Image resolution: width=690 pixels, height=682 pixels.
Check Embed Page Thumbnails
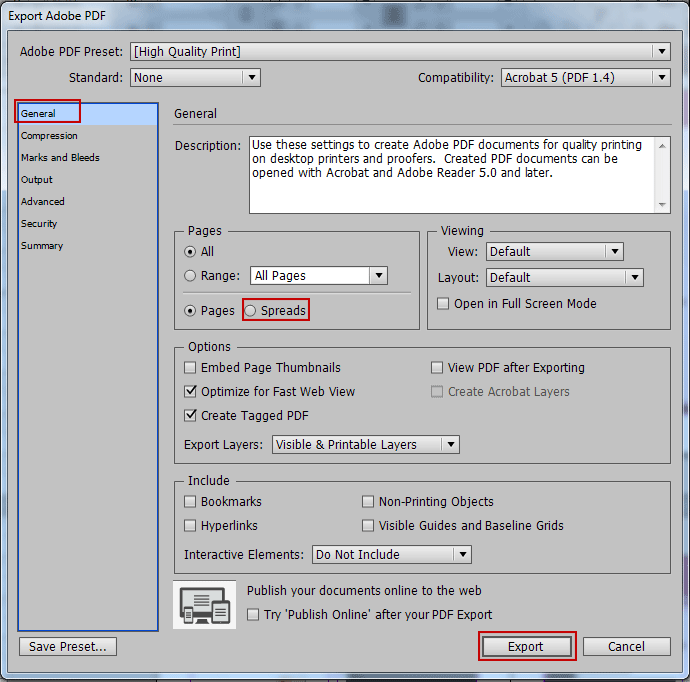pos(190,367)
